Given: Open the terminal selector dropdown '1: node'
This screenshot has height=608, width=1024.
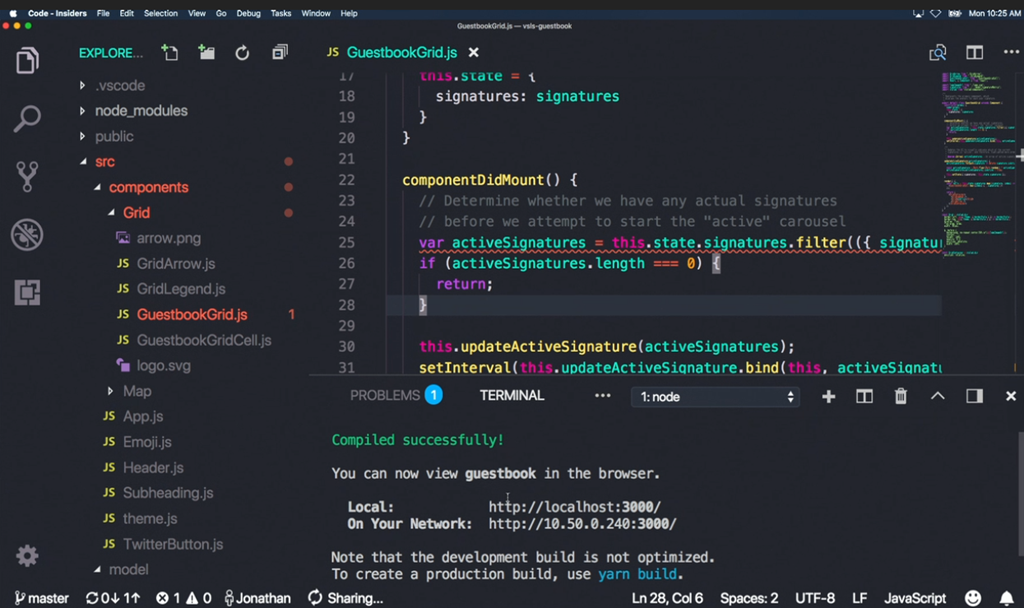Looking at the screenshot, I should click(x=716, y=397).
